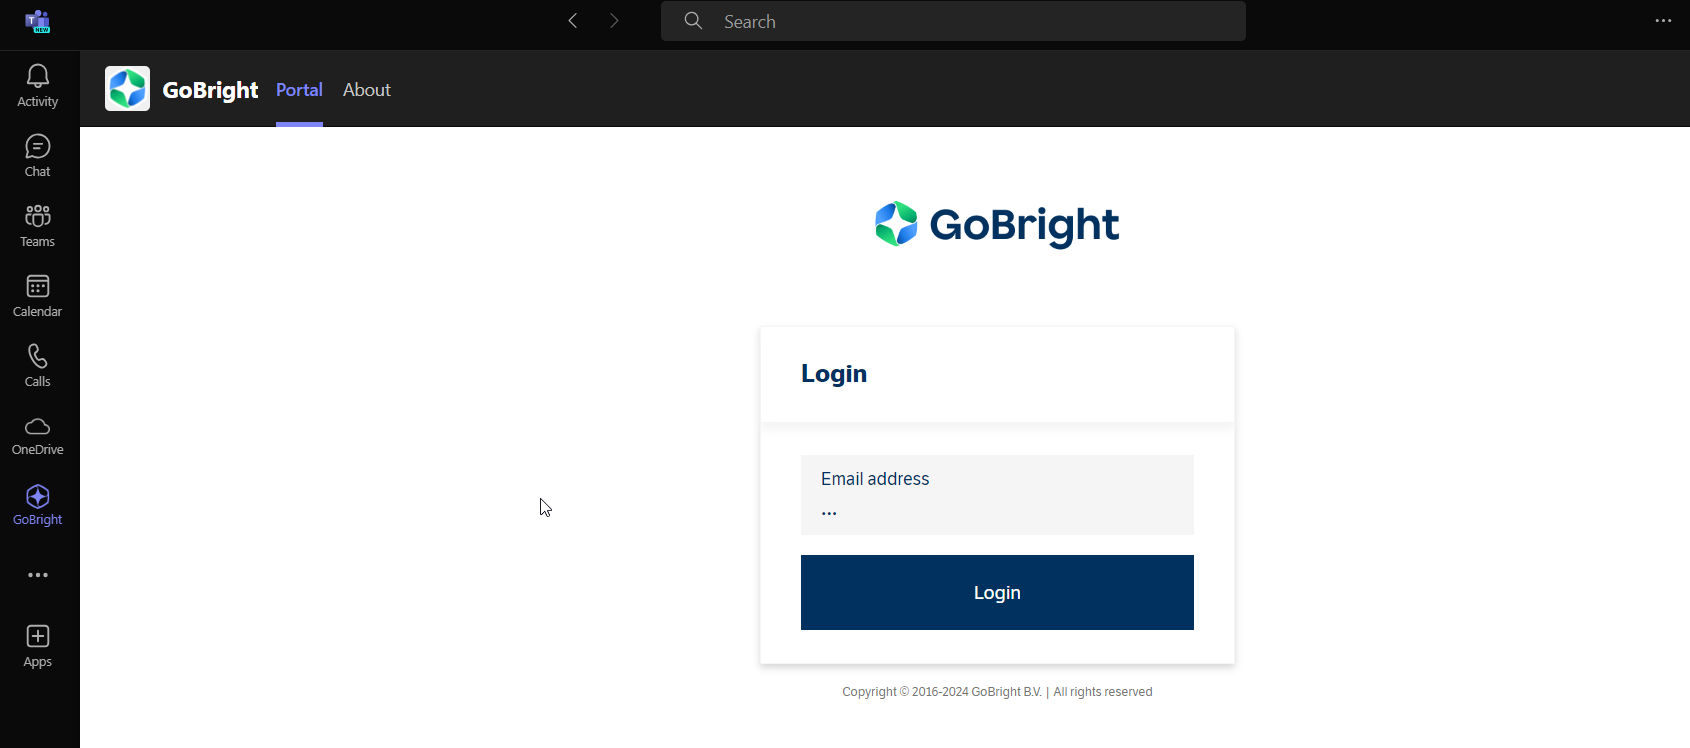Image resolution: width=1690 pixels, height=748 pixels.
Task: Click the Microsoft Teams logo
Action: coord(38,21)
